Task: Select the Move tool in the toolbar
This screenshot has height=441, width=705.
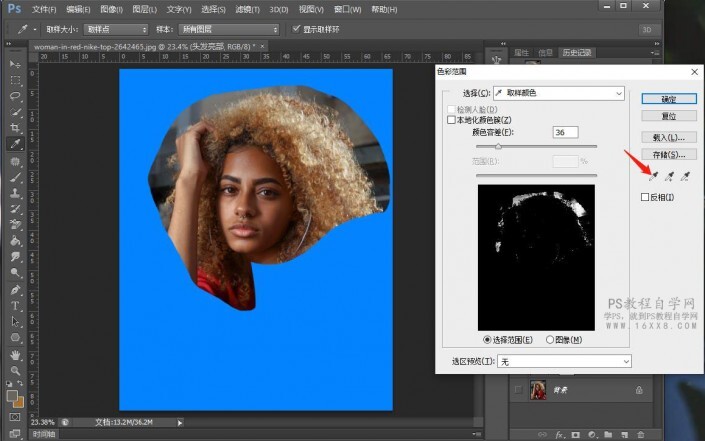Action: 16,63
